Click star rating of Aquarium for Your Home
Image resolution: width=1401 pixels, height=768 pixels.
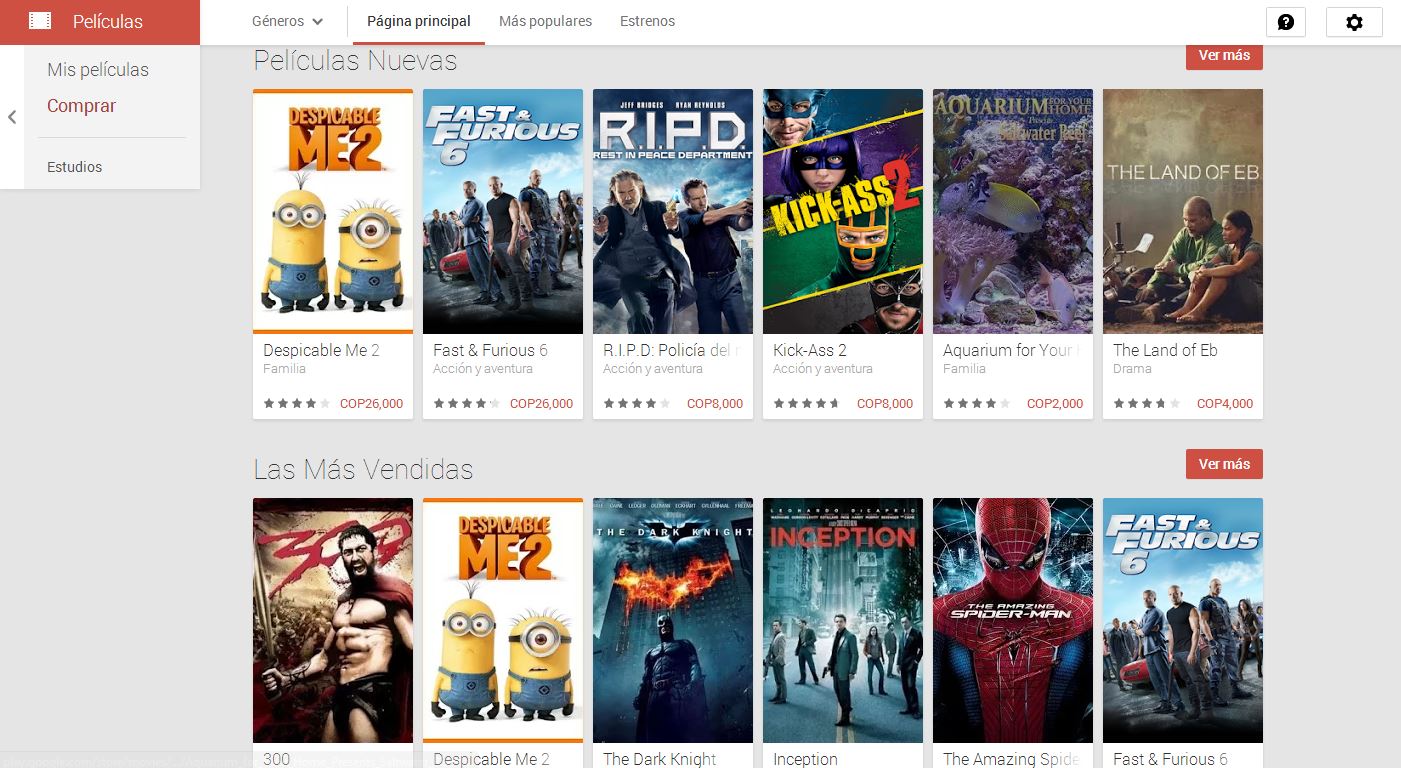click(x=976, y=404)
